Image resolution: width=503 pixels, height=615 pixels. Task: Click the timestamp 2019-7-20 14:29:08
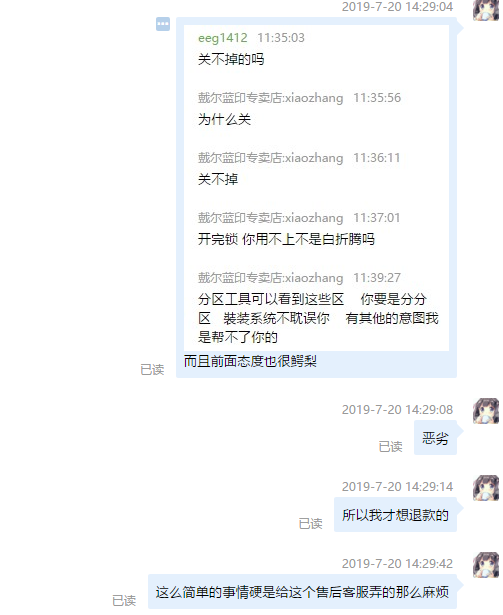(397, 409)
